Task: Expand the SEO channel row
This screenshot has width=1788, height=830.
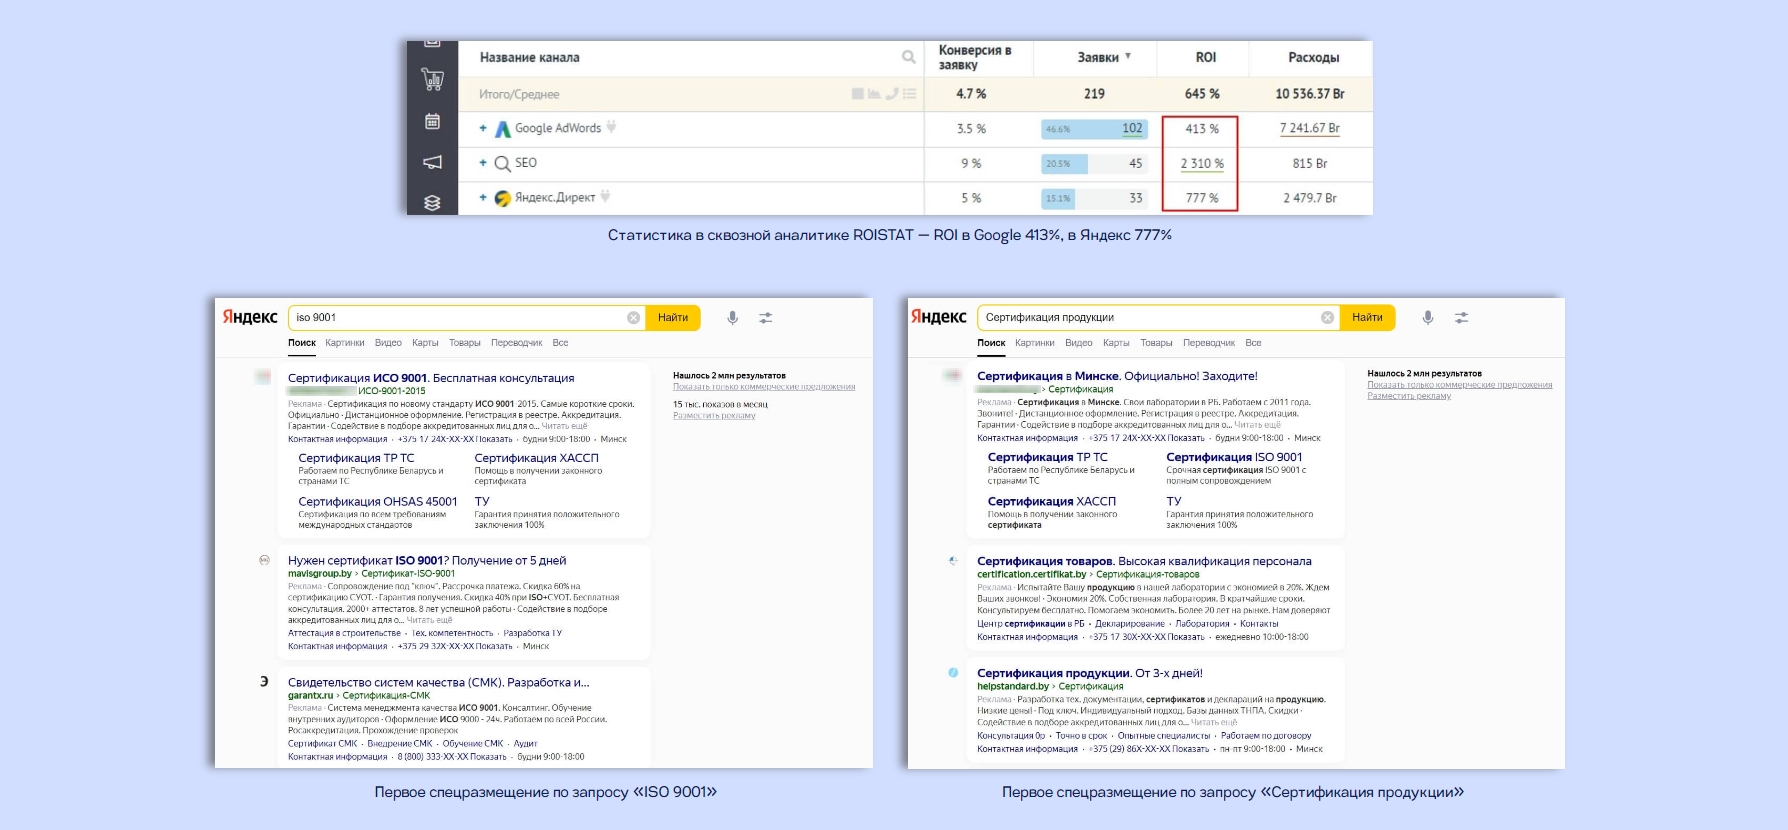Action: tap(483, 163)
